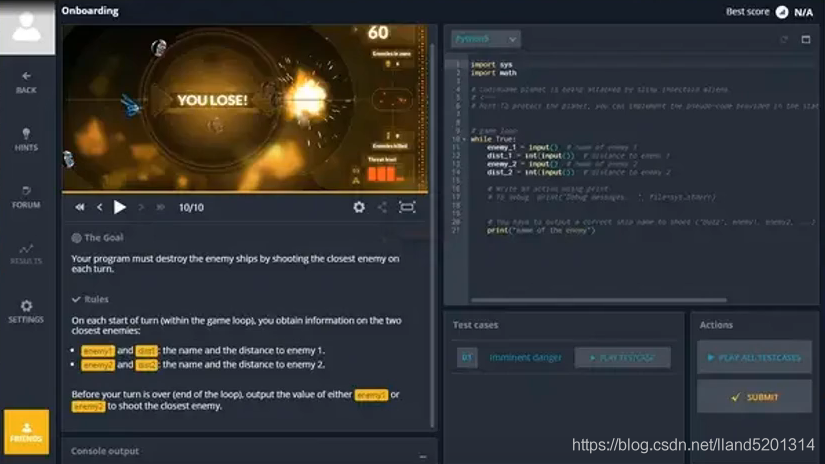Click the Best score icon
This screenshot has width=825, height=464.
[x=782, y=12]
